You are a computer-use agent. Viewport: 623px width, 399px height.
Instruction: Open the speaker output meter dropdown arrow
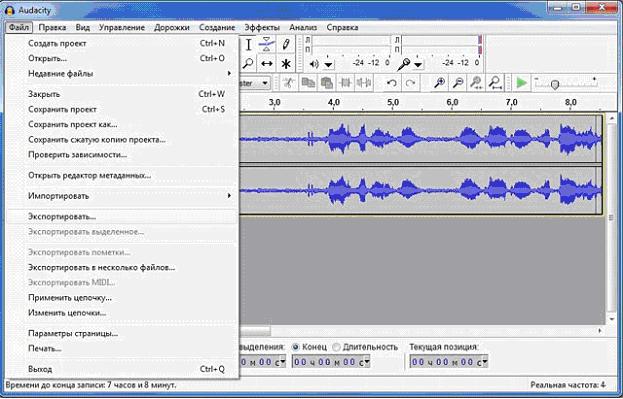328,64
